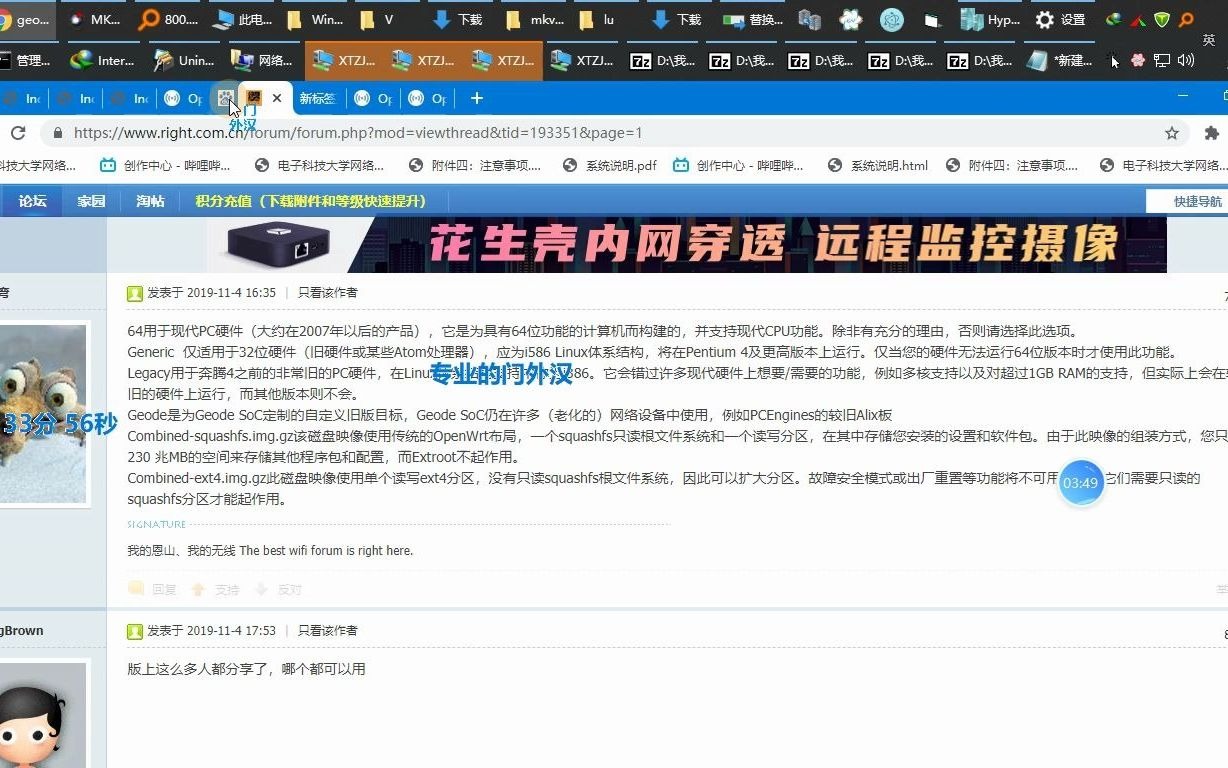Open the 替换... taskbar item

pos(753,19)
